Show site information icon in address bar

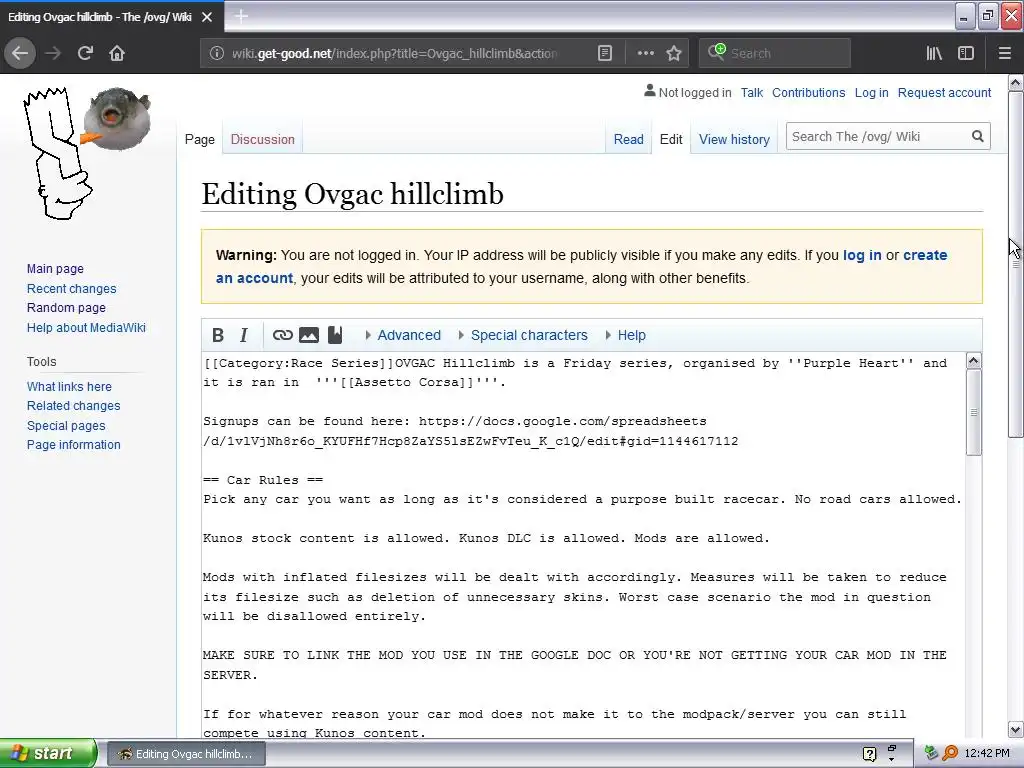pyautogui.click(x=217, y=54)
